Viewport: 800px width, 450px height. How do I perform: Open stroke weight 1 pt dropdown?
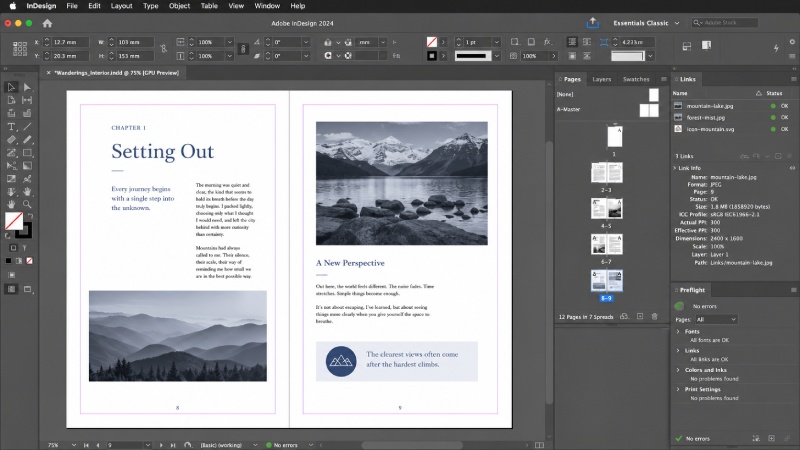pos(496,42)
